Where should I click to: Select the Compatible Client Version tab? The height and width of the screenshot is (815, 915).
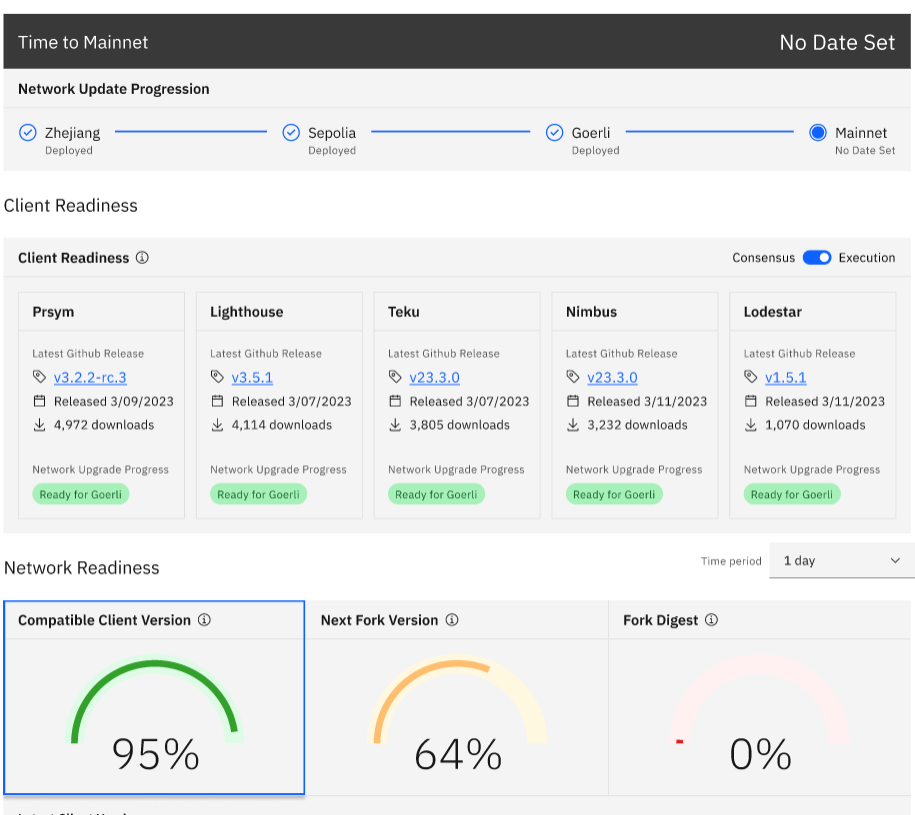[154, 697]
